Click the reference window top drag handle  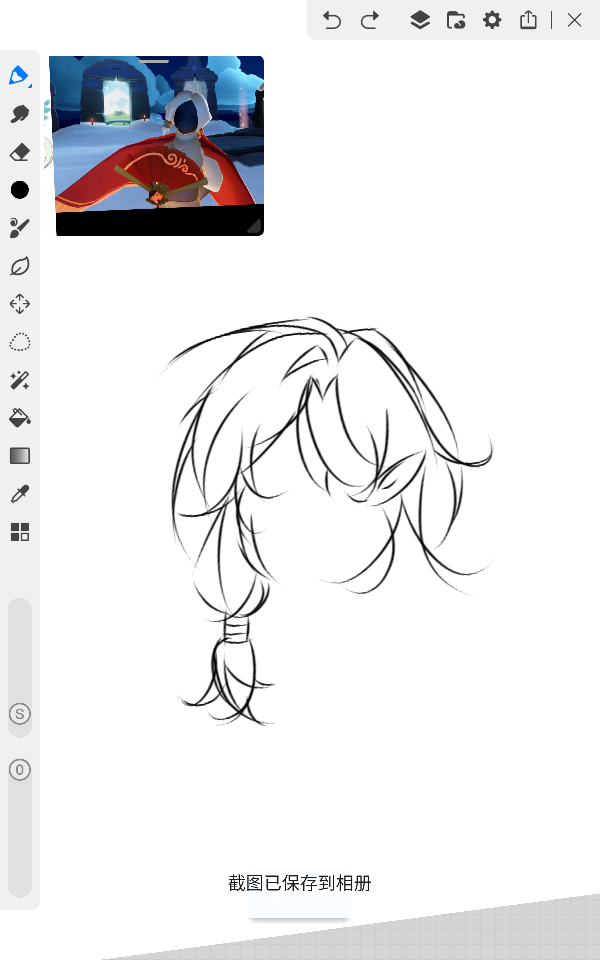pos(154,61)
